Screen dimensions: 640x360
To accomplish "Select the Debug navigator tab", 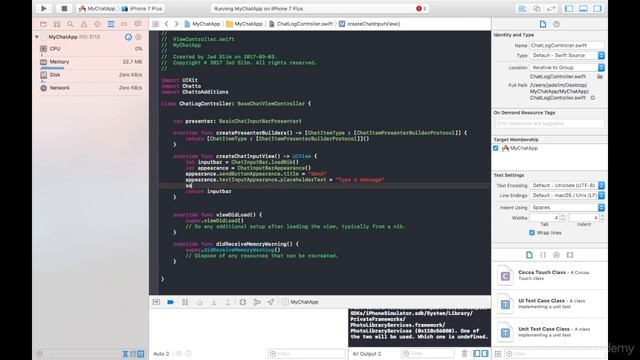I will (x=111, y=24).
